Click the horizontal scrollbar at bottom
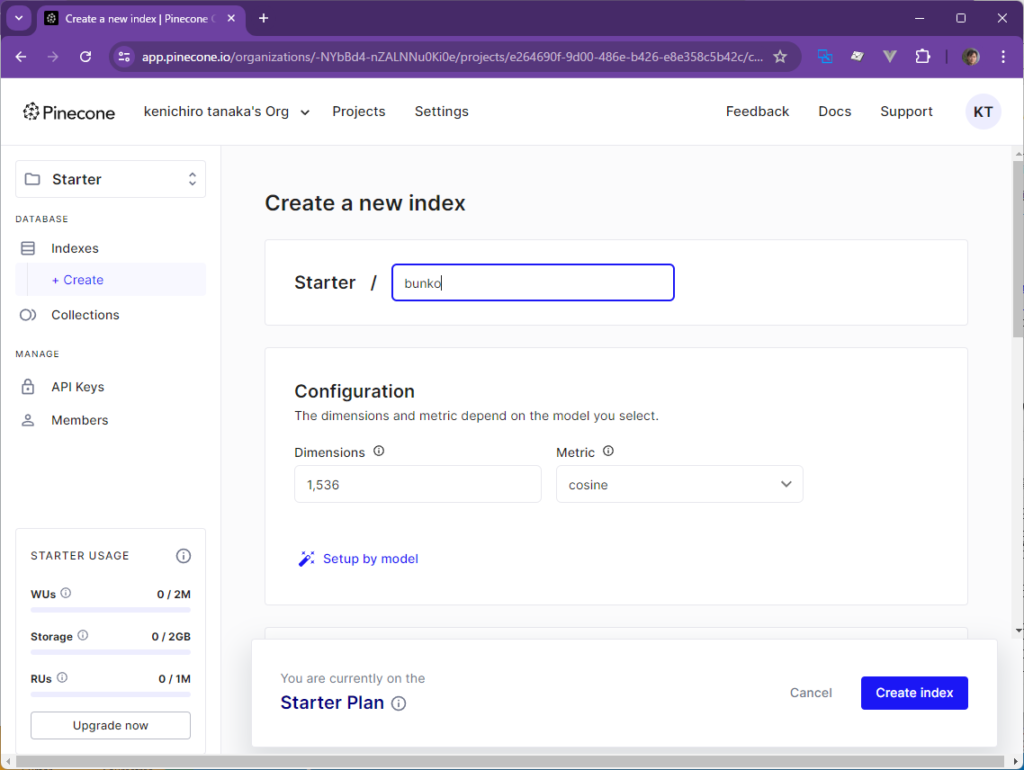Screen dimensions: 1024x770 (509, 762)
